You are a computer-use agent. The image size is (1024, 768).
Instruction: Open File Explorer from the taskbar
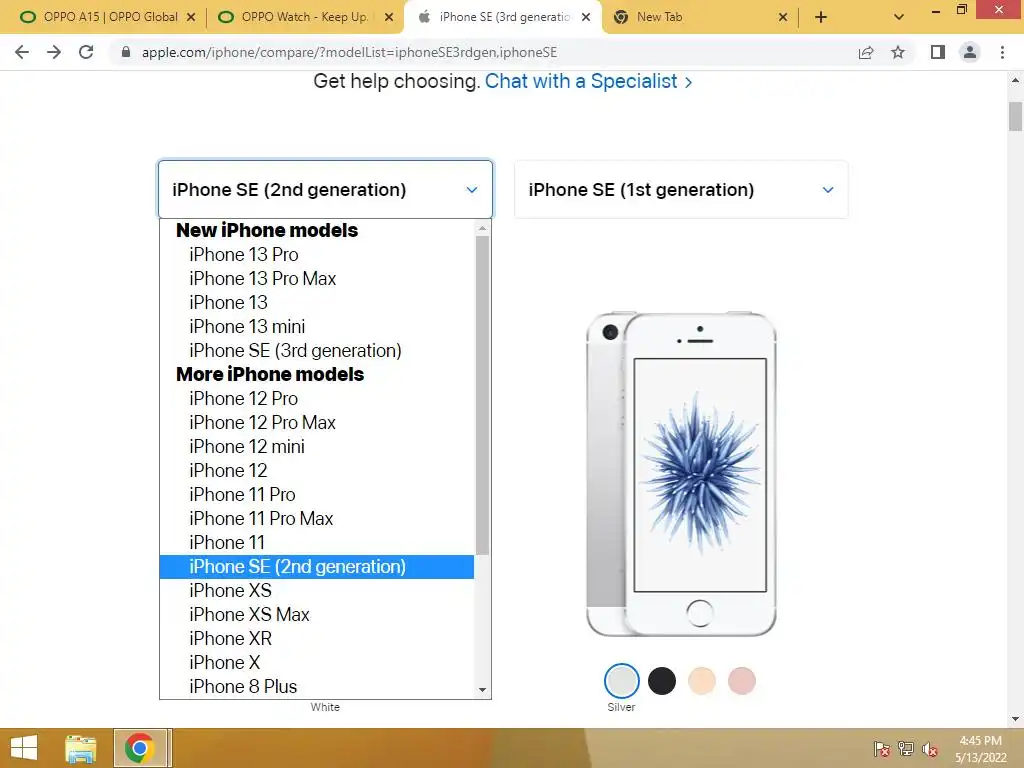[81, 748]
